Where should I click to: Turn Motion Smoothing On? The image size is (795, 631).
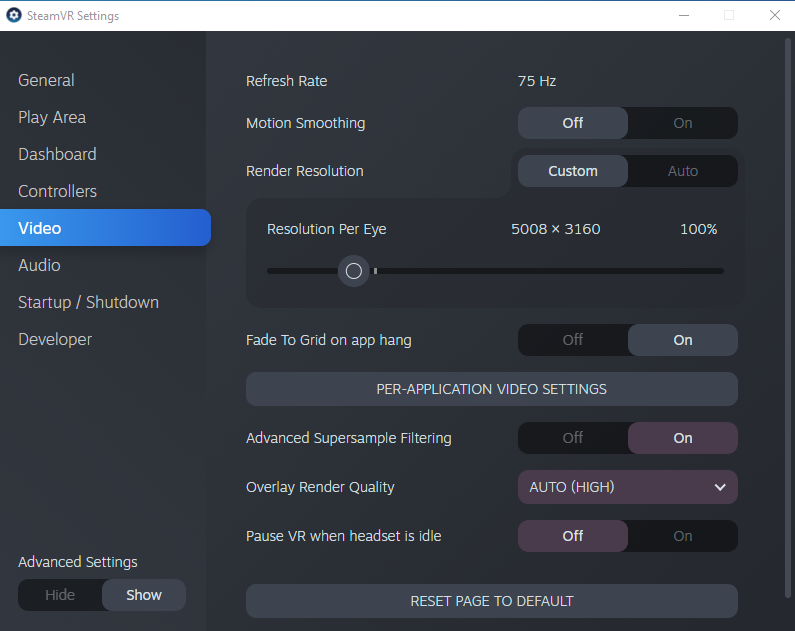(x=682, y=123)
